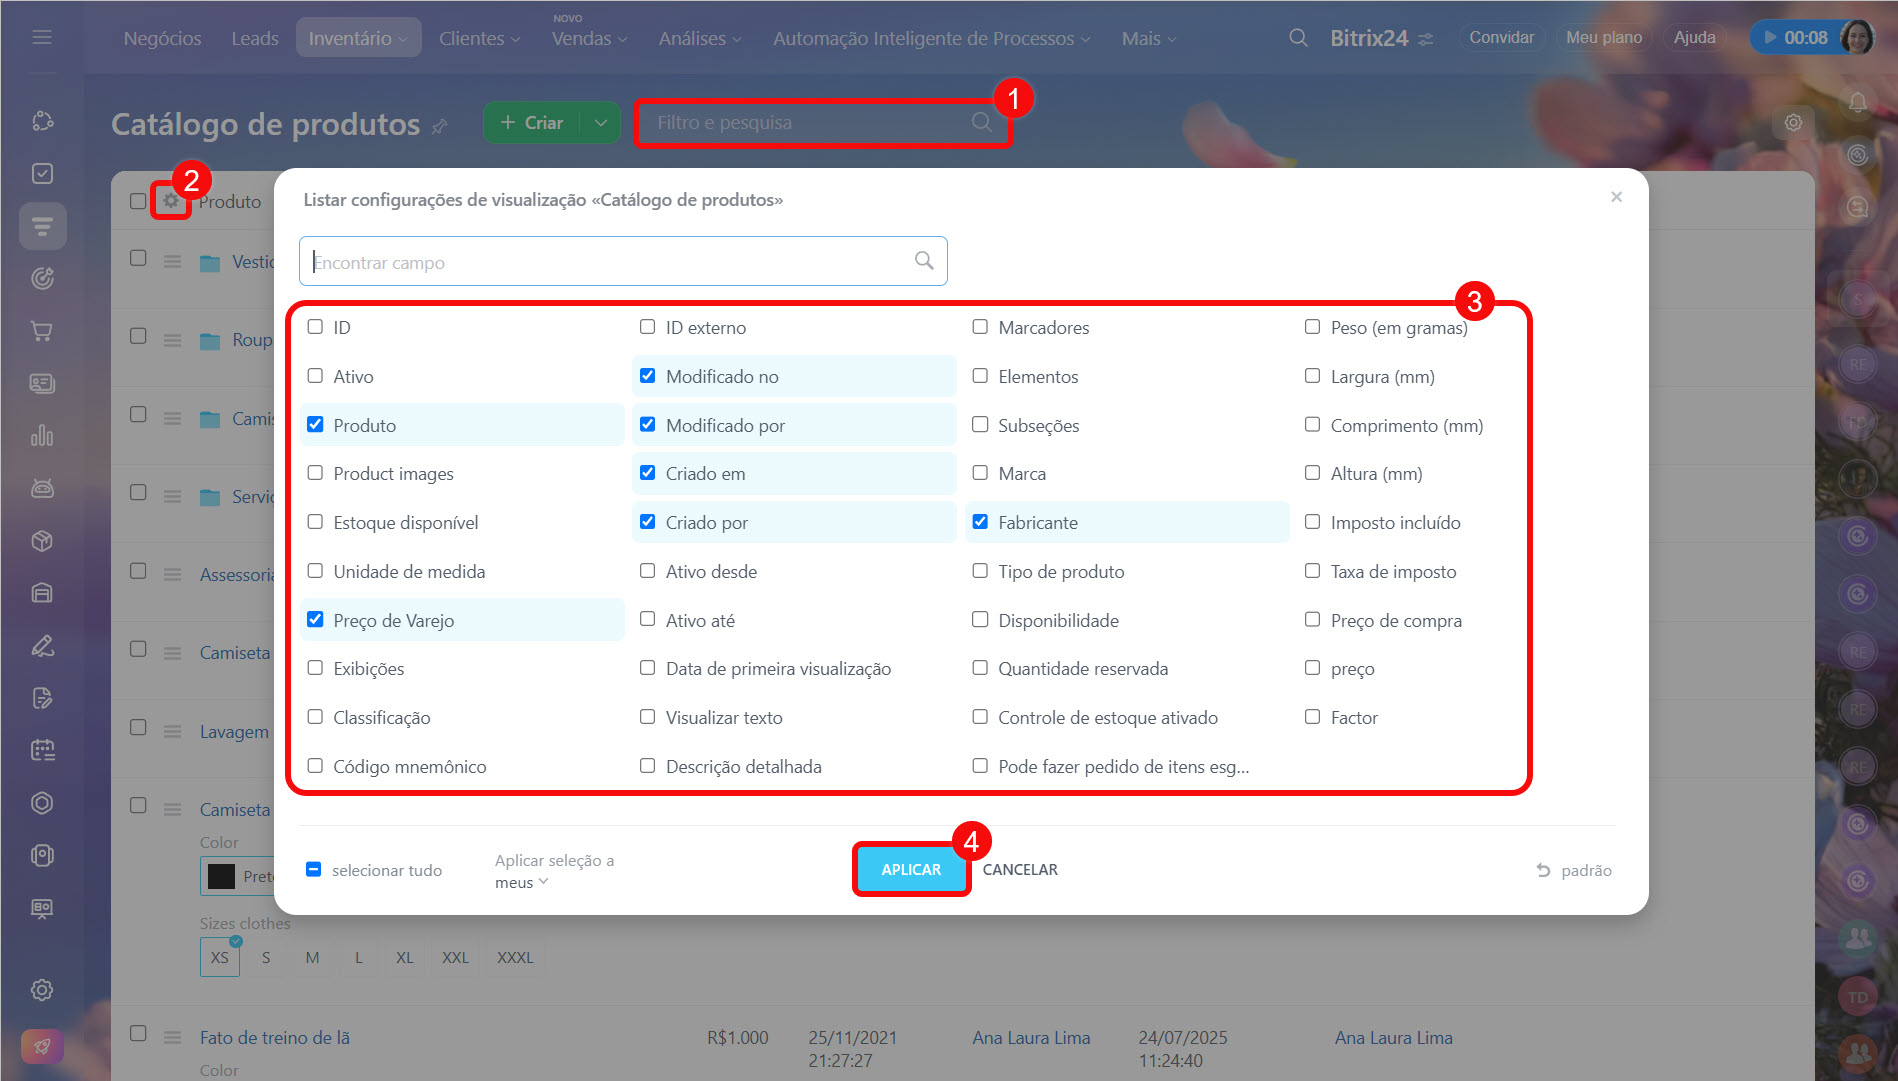Open the tasks checkmark sidebar icon
Image resolution: width=1898 pixels, height=1081 pixels.
click(x=42, y=173)
